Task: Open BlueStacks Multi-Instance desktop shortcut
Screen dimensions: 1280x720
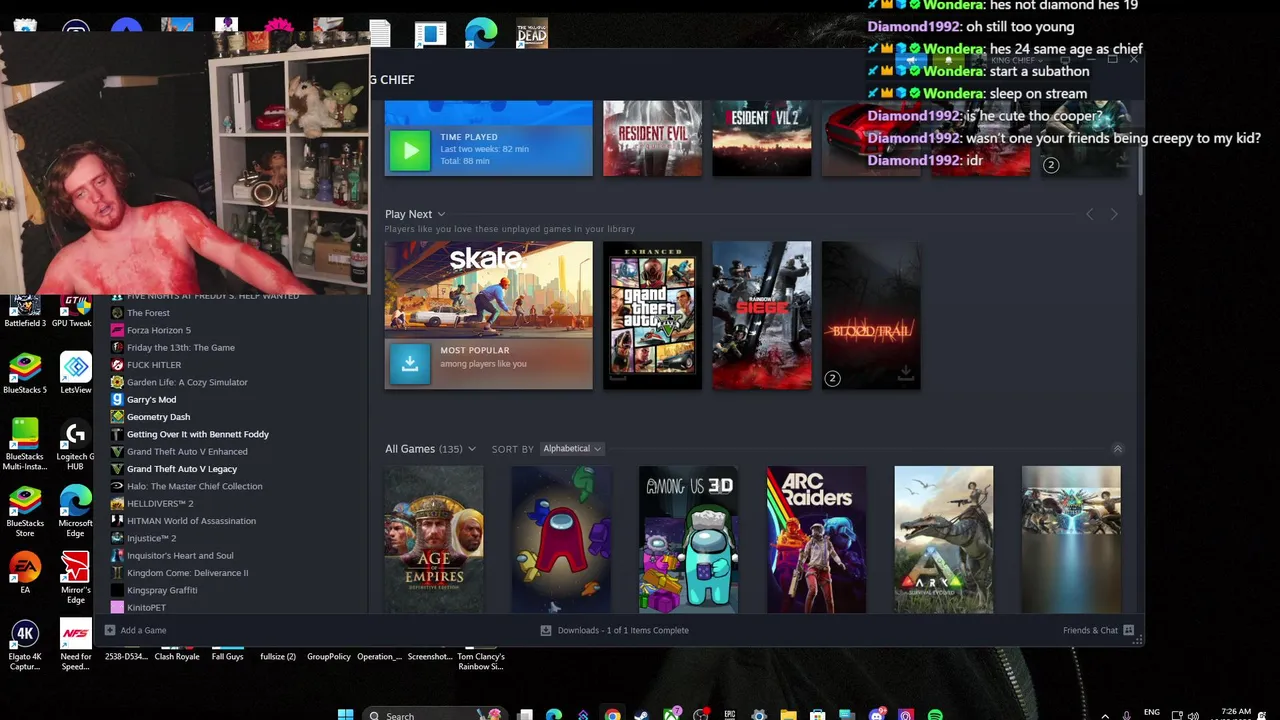Action: pyautogui.click(x=25, y=445)
